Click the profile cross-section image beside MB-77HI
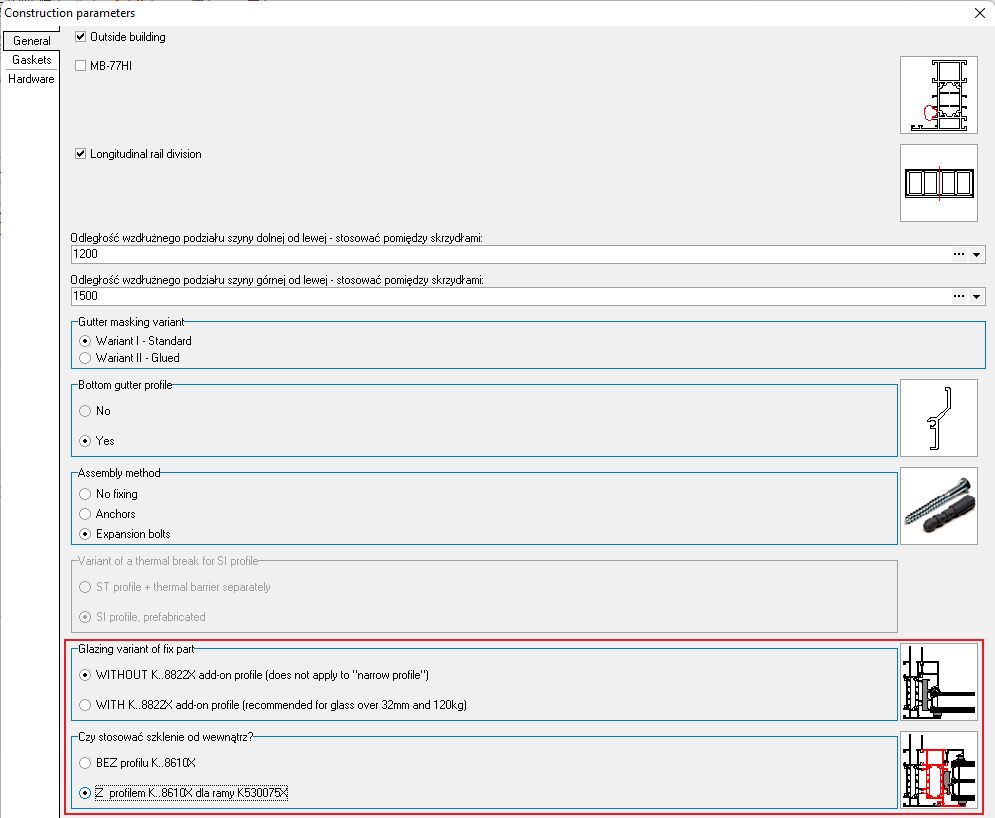This screenshot has width=995, height=818. [938, 95]
